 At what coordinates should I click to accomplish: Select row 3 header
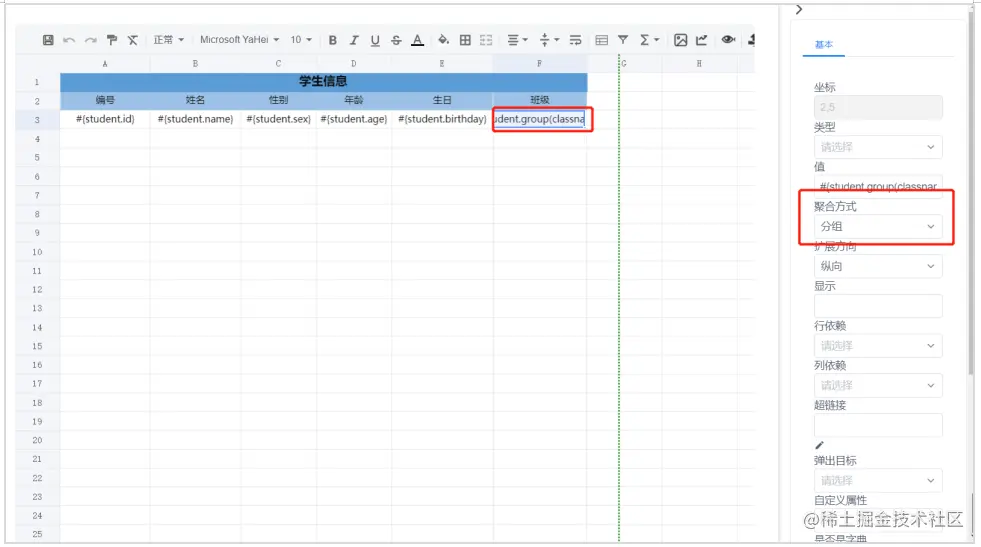pos(38,120)
